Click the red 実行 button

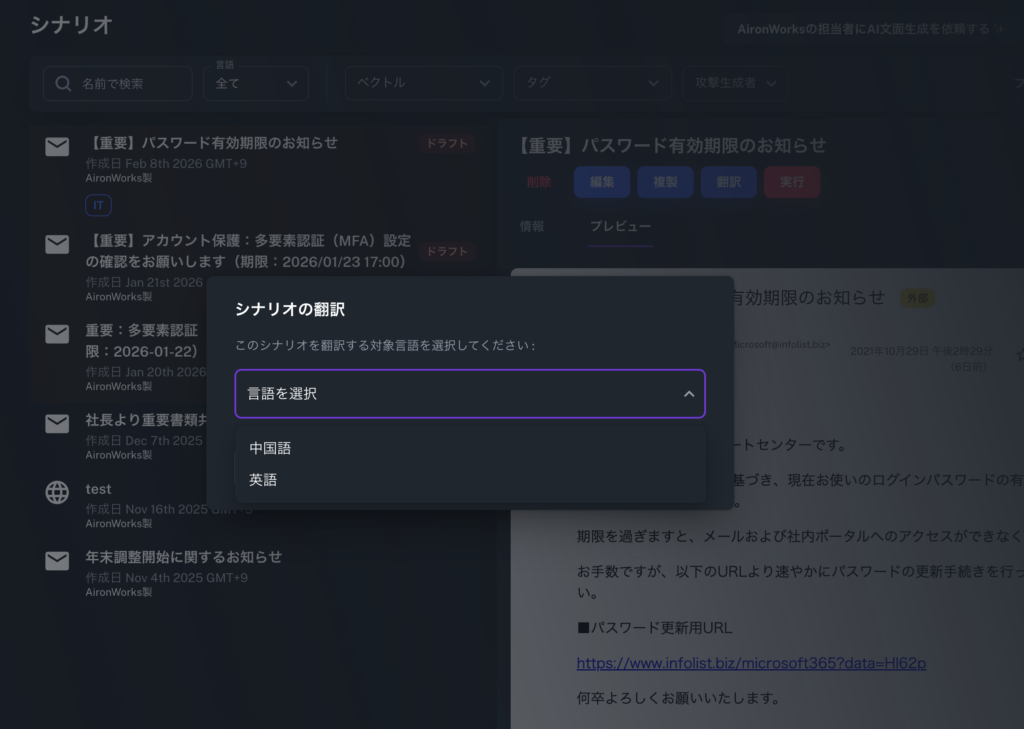coord(791,182)
